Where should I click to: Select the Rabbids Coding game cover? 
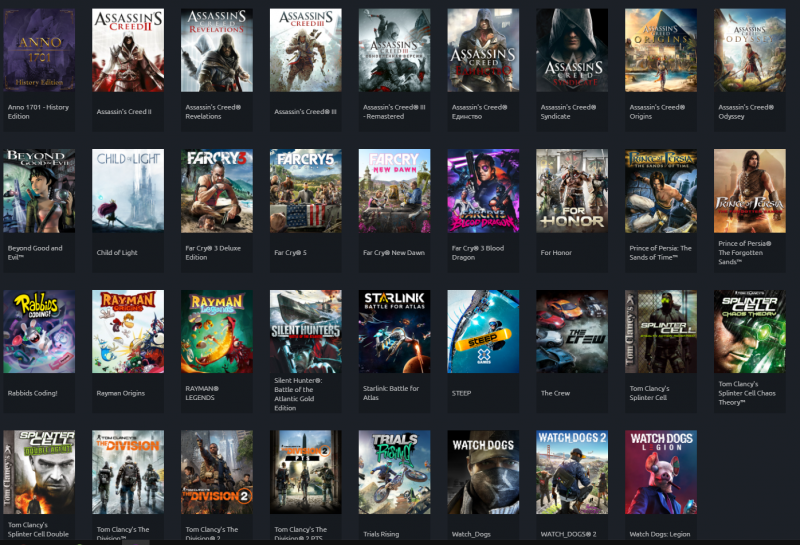(39, 332)
